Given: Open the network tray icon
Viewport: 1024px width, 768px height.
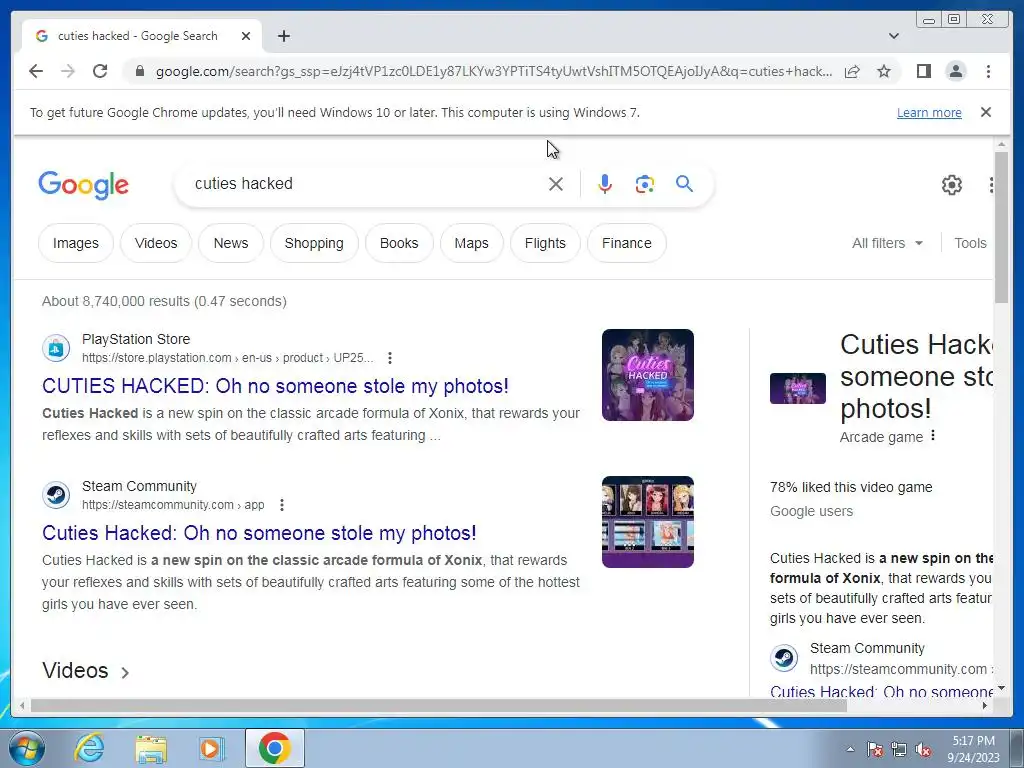Looking at the screenshot, I should (899, 749).
